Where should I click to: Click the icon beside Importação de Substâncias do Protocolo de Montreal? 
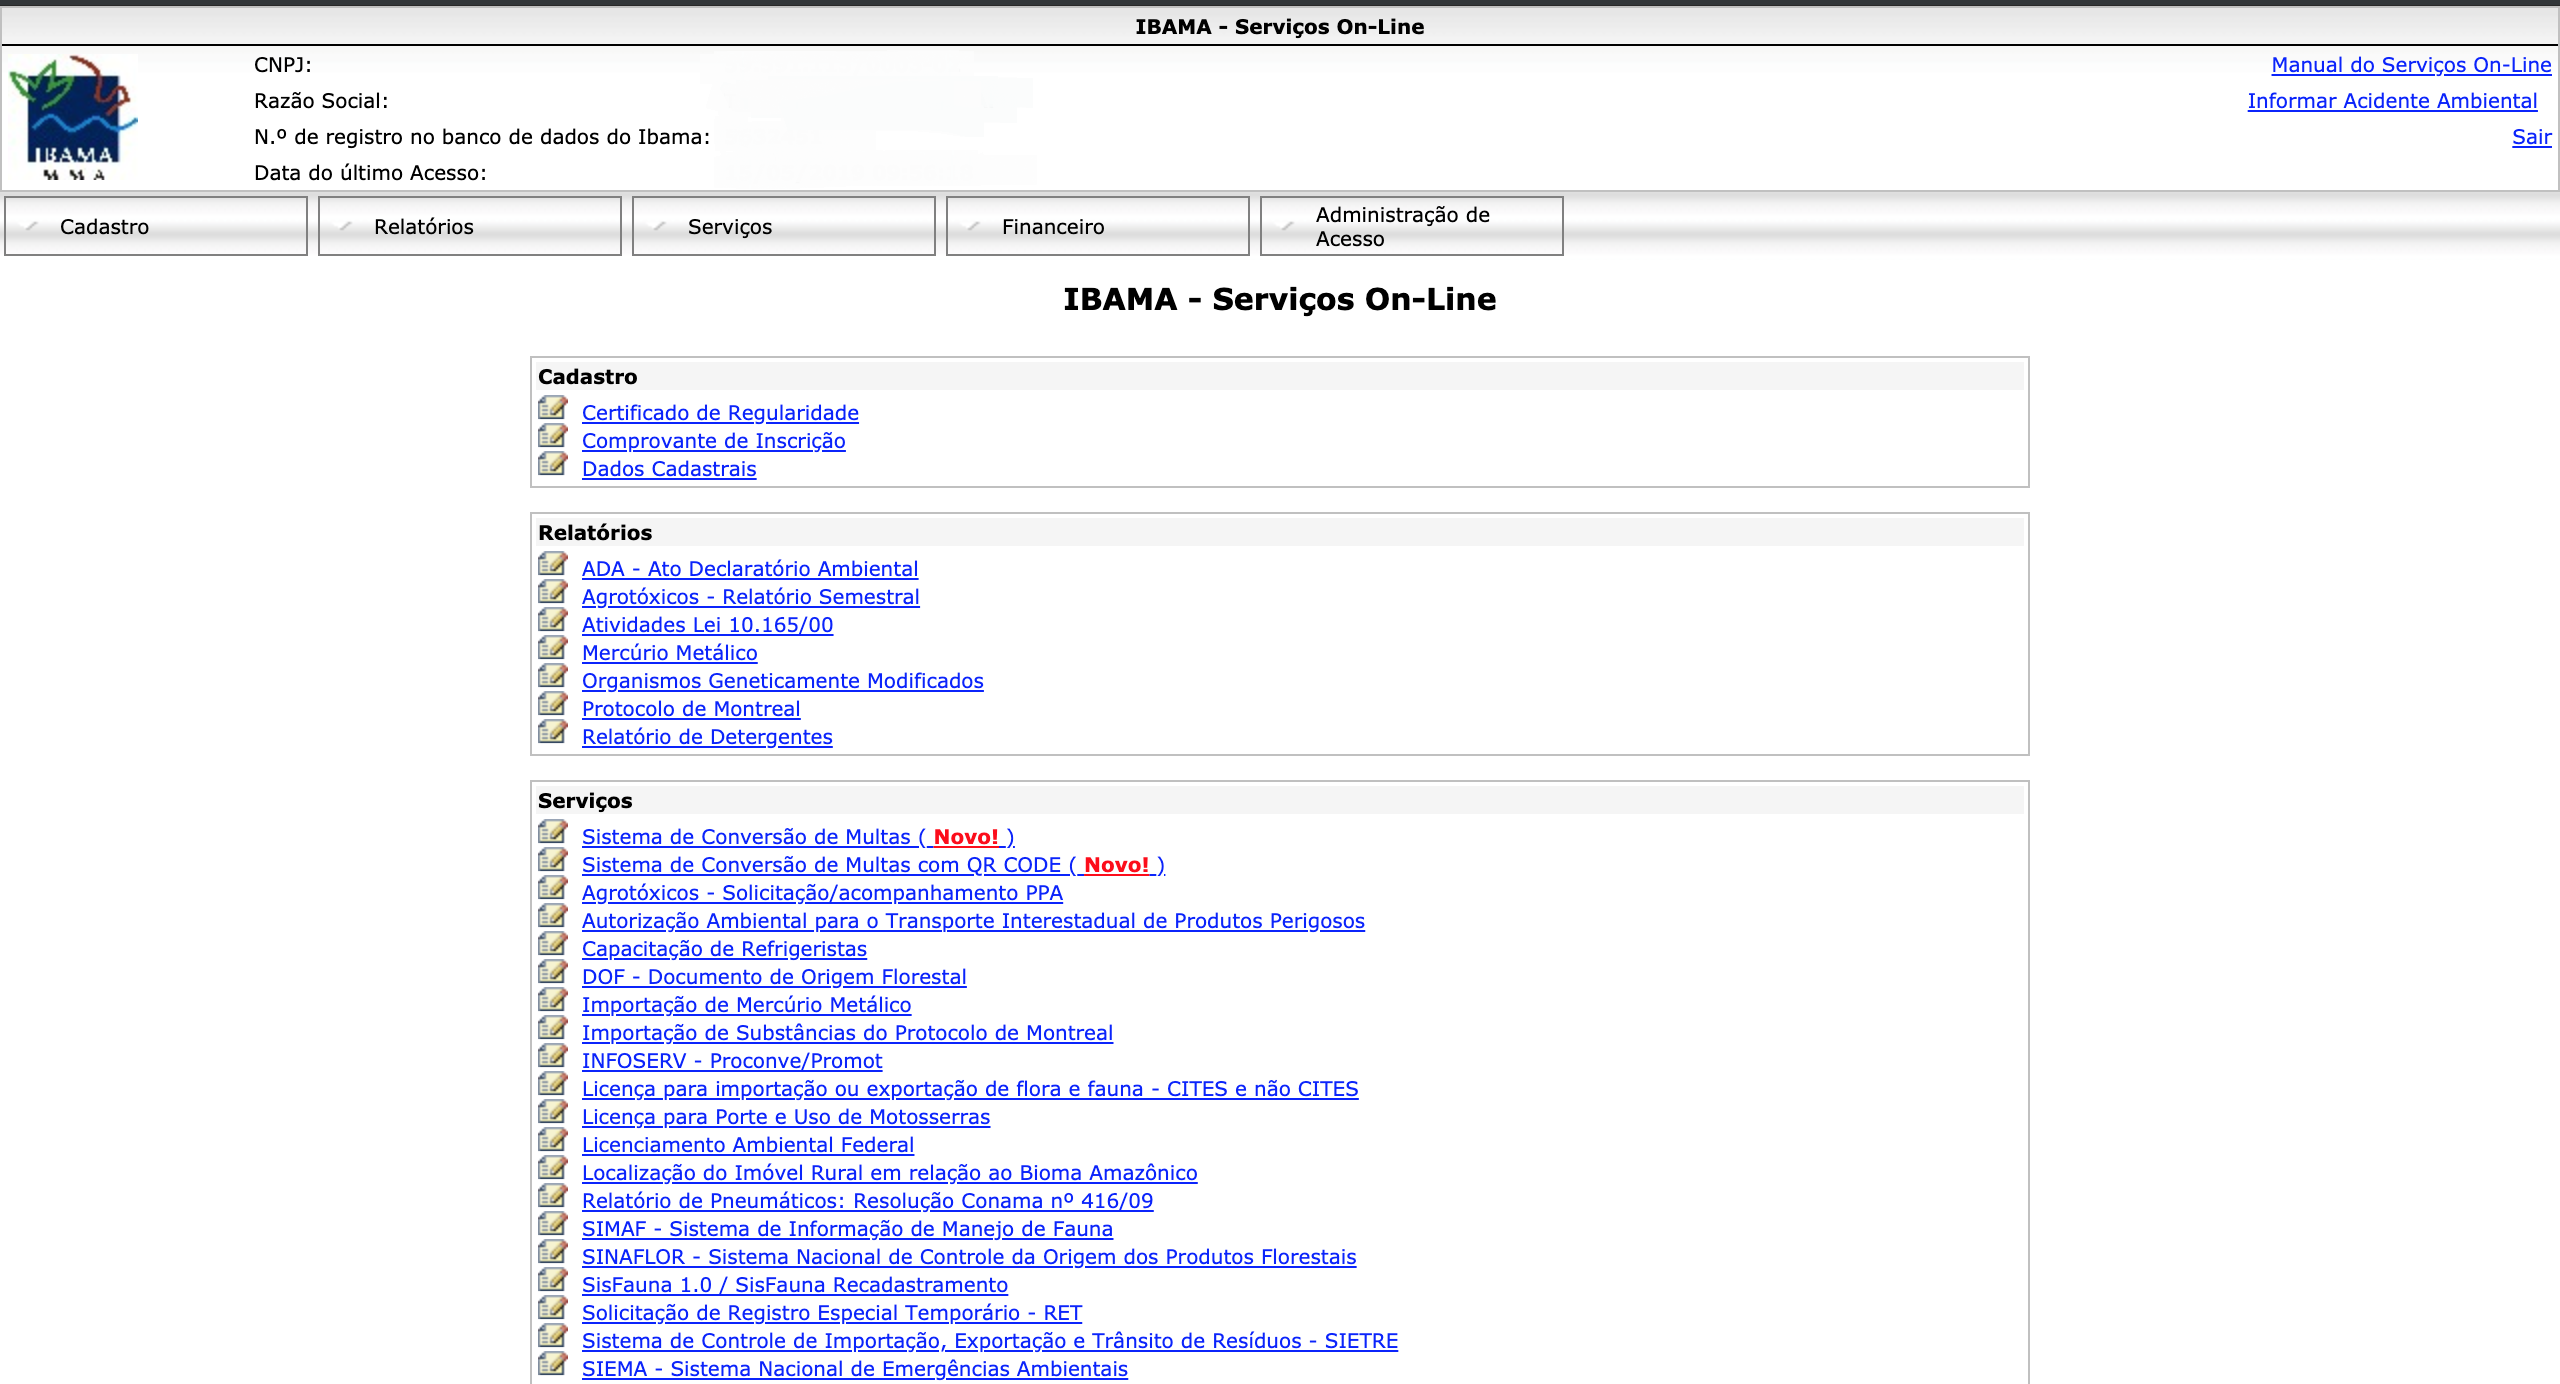tap(553, 1028)
